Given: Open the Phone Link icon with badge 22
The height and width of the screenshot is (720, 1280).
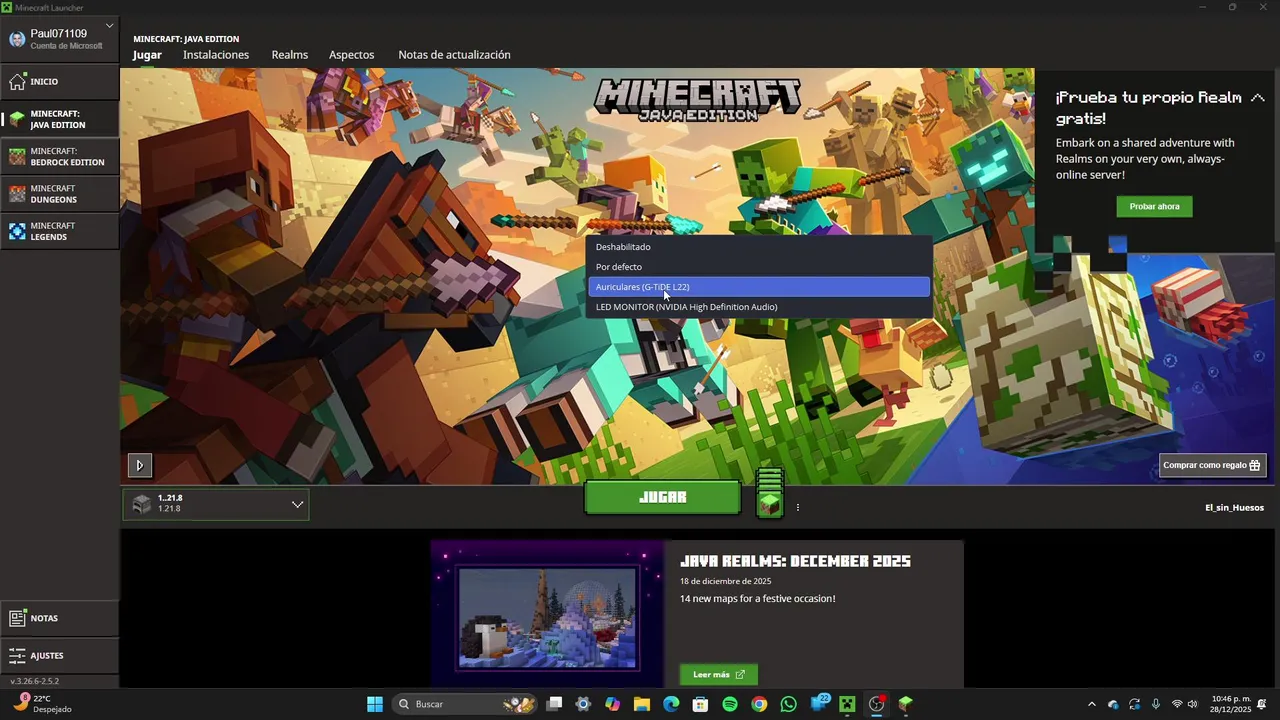Looking at the screenshot, I should pos(819,704).
